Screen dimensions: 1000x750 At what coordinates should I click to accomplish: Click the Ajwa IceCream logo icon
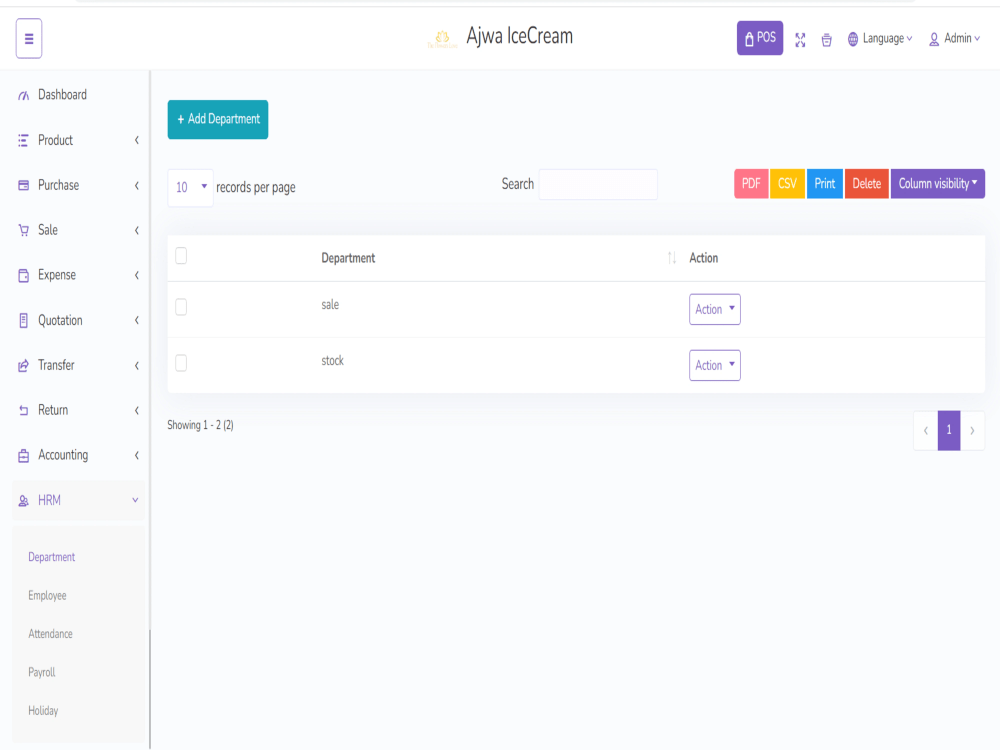click(x=442, y=39)
